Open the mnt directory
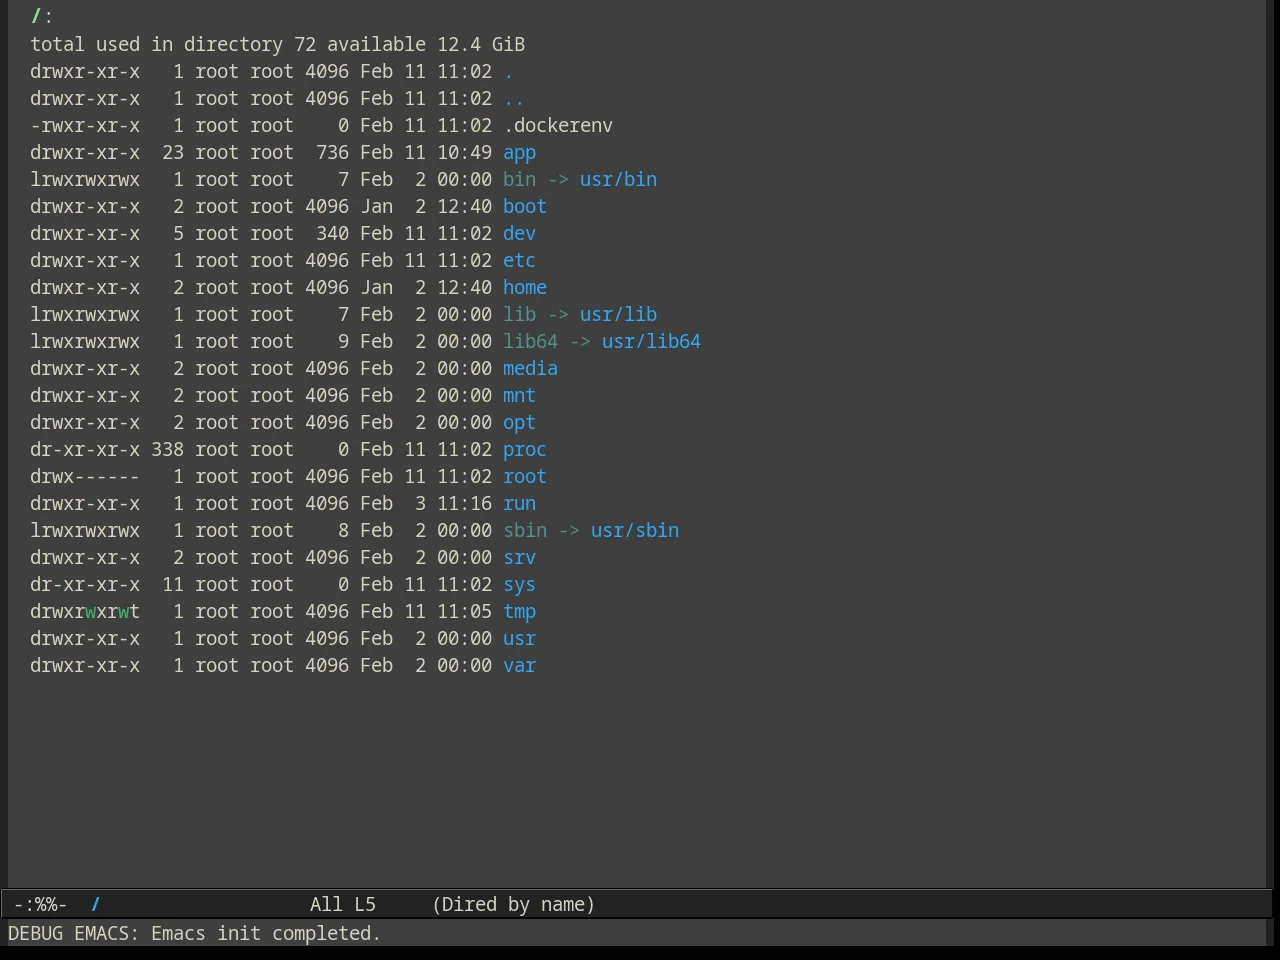 click(x=519, y=396)
